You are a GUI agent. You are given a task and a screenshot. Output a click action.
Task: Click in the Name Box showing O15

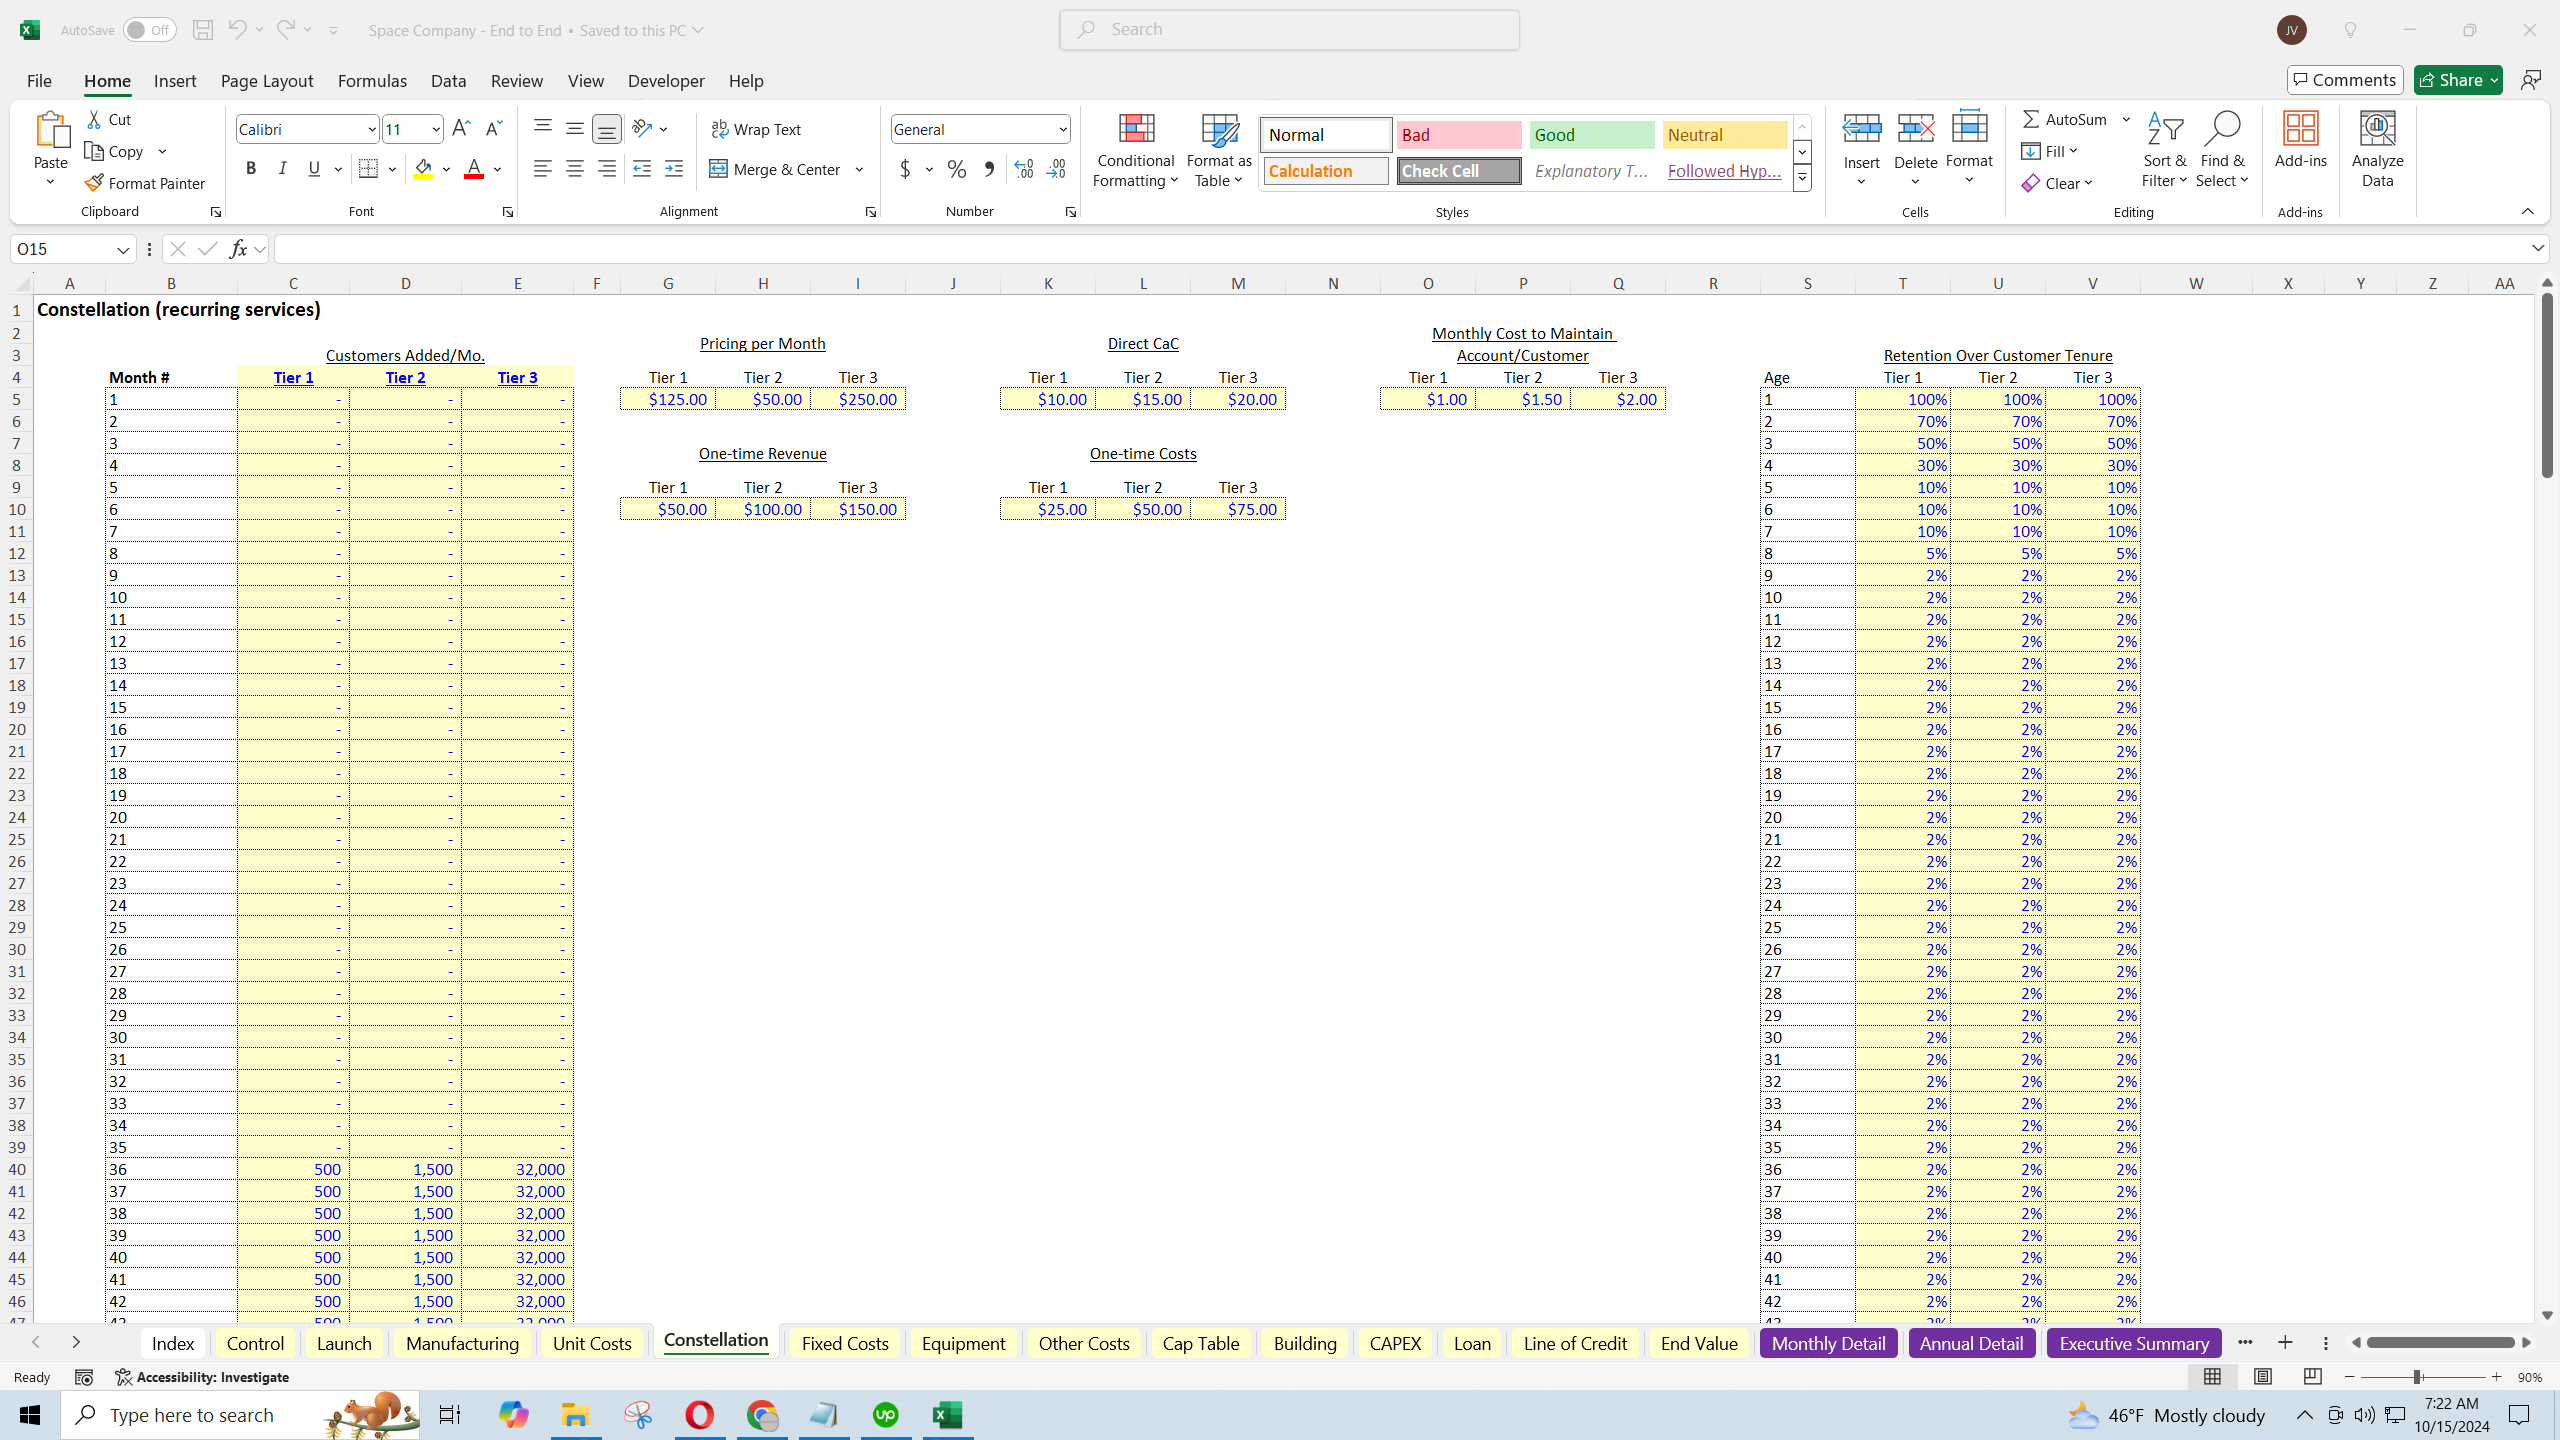[62, 249]
